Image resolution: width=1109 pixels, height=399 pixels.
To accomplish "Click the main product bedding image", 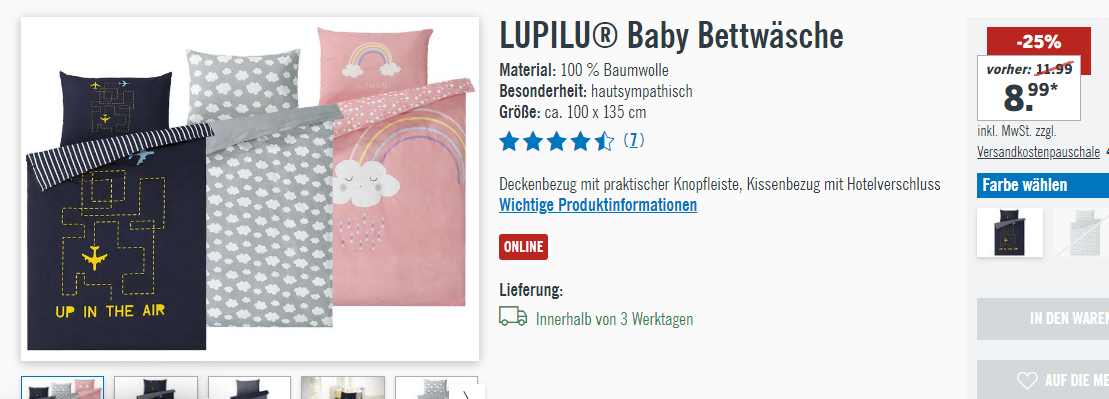I will tap(250, 189).
